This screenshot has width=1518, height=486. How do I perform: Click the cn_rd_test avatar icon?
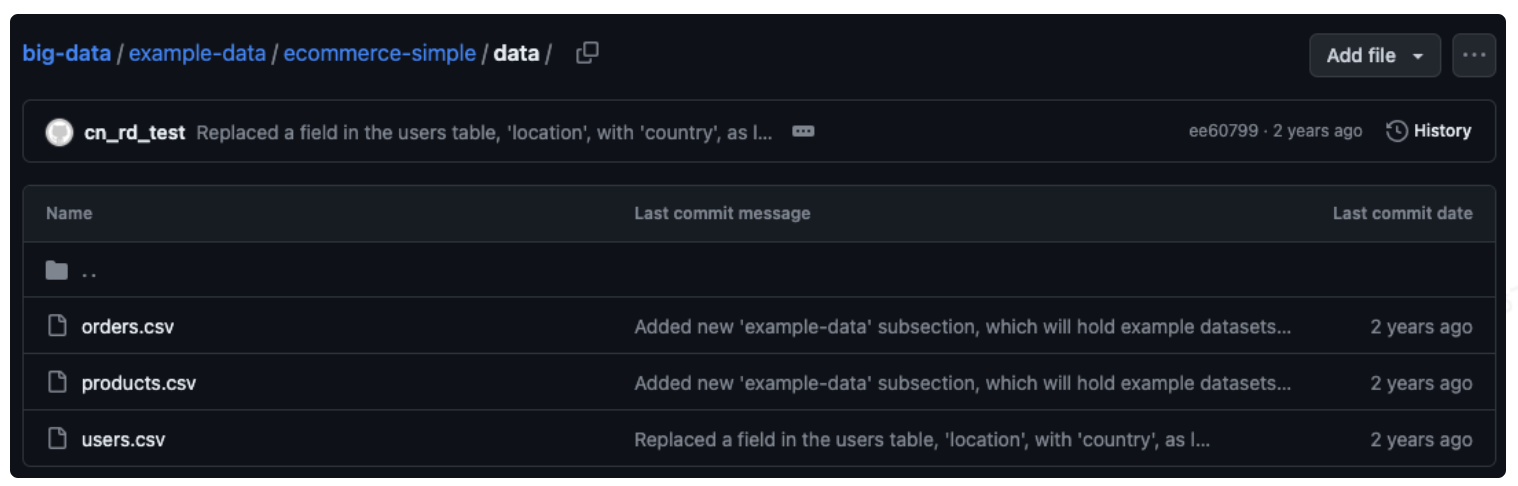tap(59, 132)
